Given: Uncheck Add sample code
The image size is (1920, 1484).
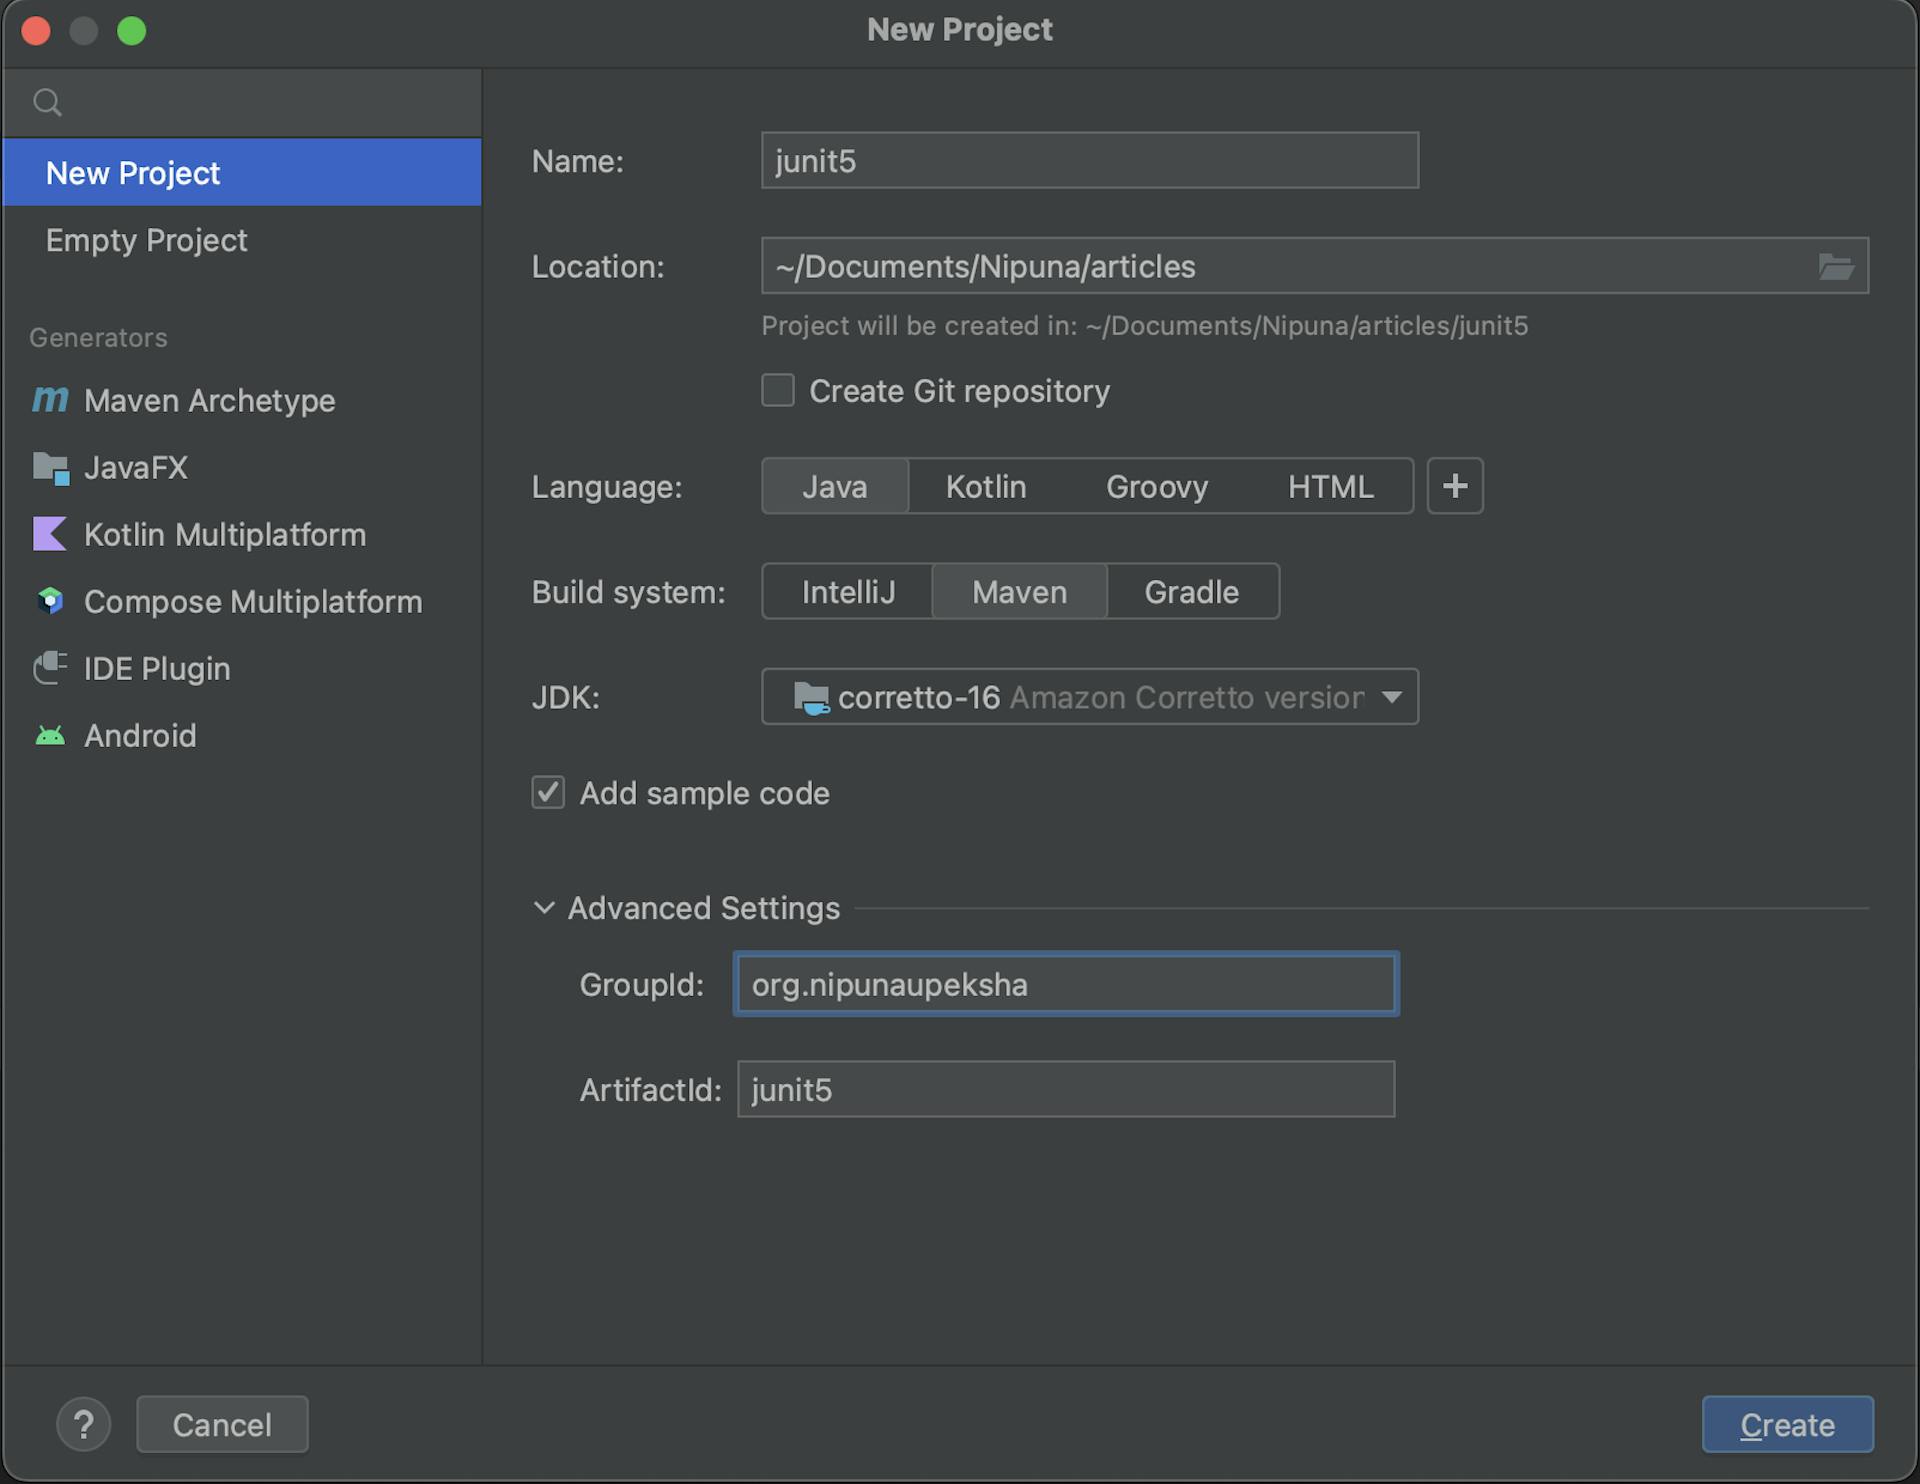Looking at the screenshot, I should (x=548, y=793).
